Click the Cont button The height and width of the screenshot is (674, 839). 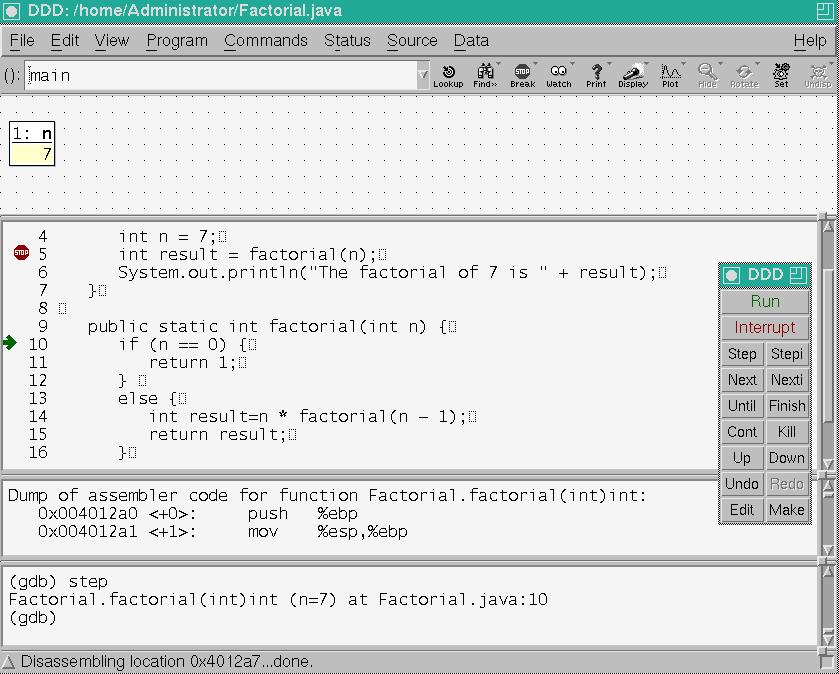pyautogui.click(x=742, y=432)
